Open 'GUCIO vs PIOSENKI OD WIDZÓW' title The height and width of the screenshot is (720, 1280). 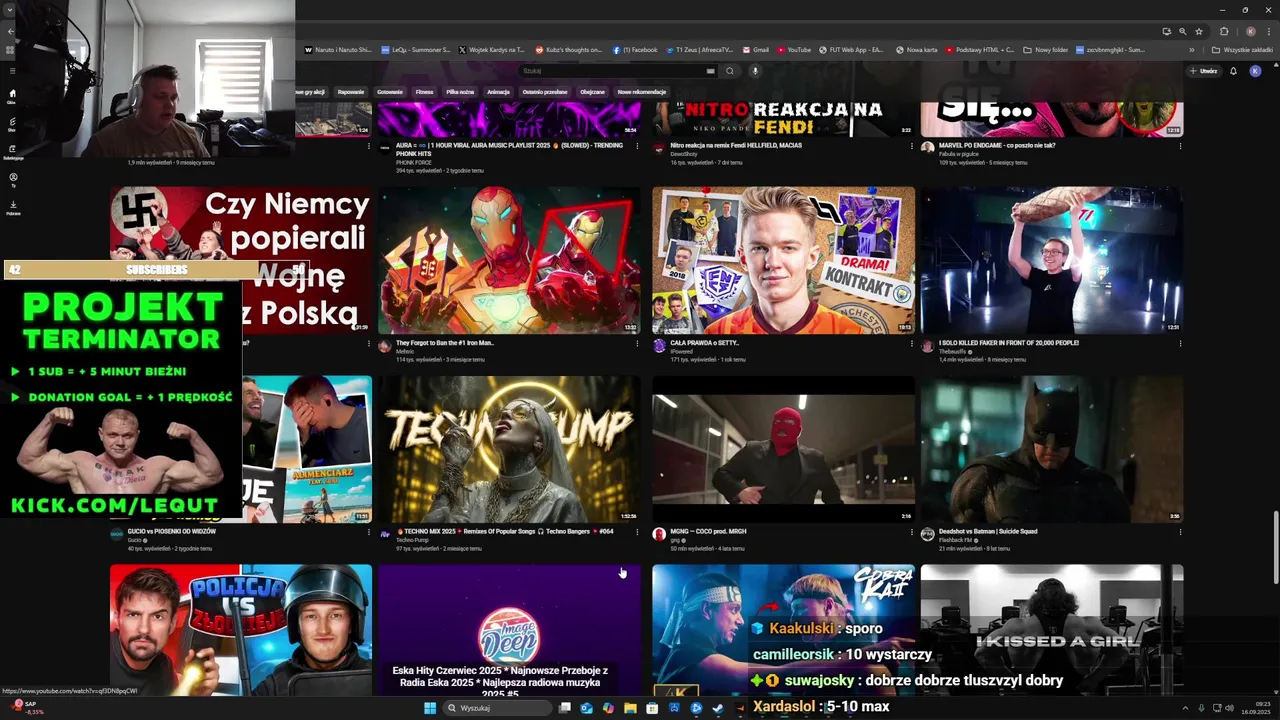tap(171, 531)
